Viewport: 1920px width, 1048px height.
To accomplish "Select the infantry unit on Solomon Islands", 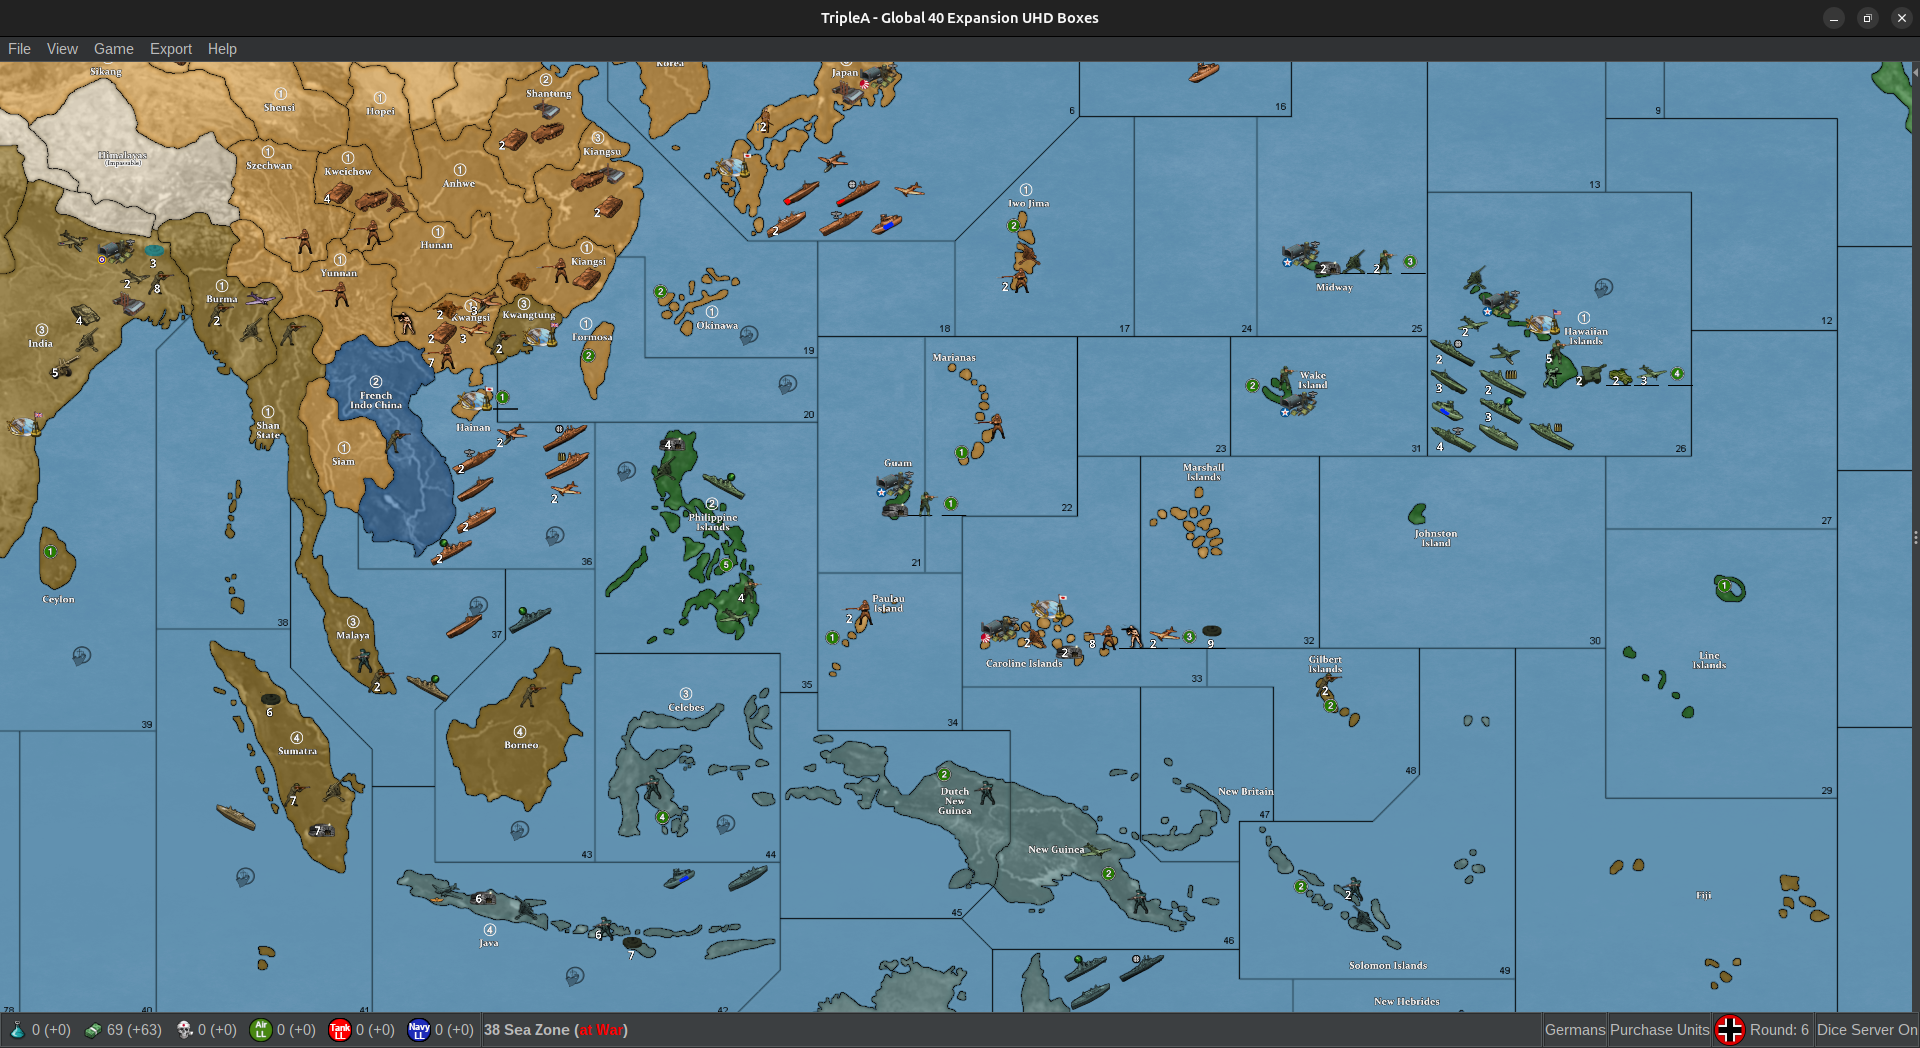I will 1355,889.
